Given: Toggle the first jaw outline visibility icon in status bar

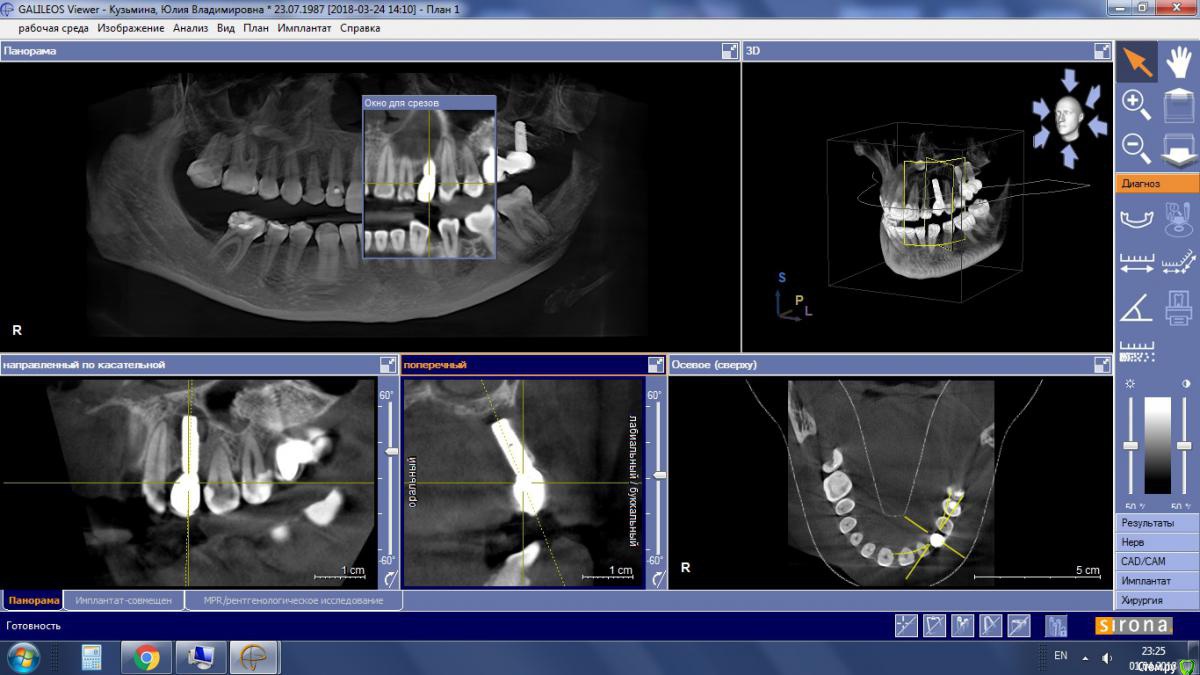Looking at the screenshot, I should coord(934,626).
